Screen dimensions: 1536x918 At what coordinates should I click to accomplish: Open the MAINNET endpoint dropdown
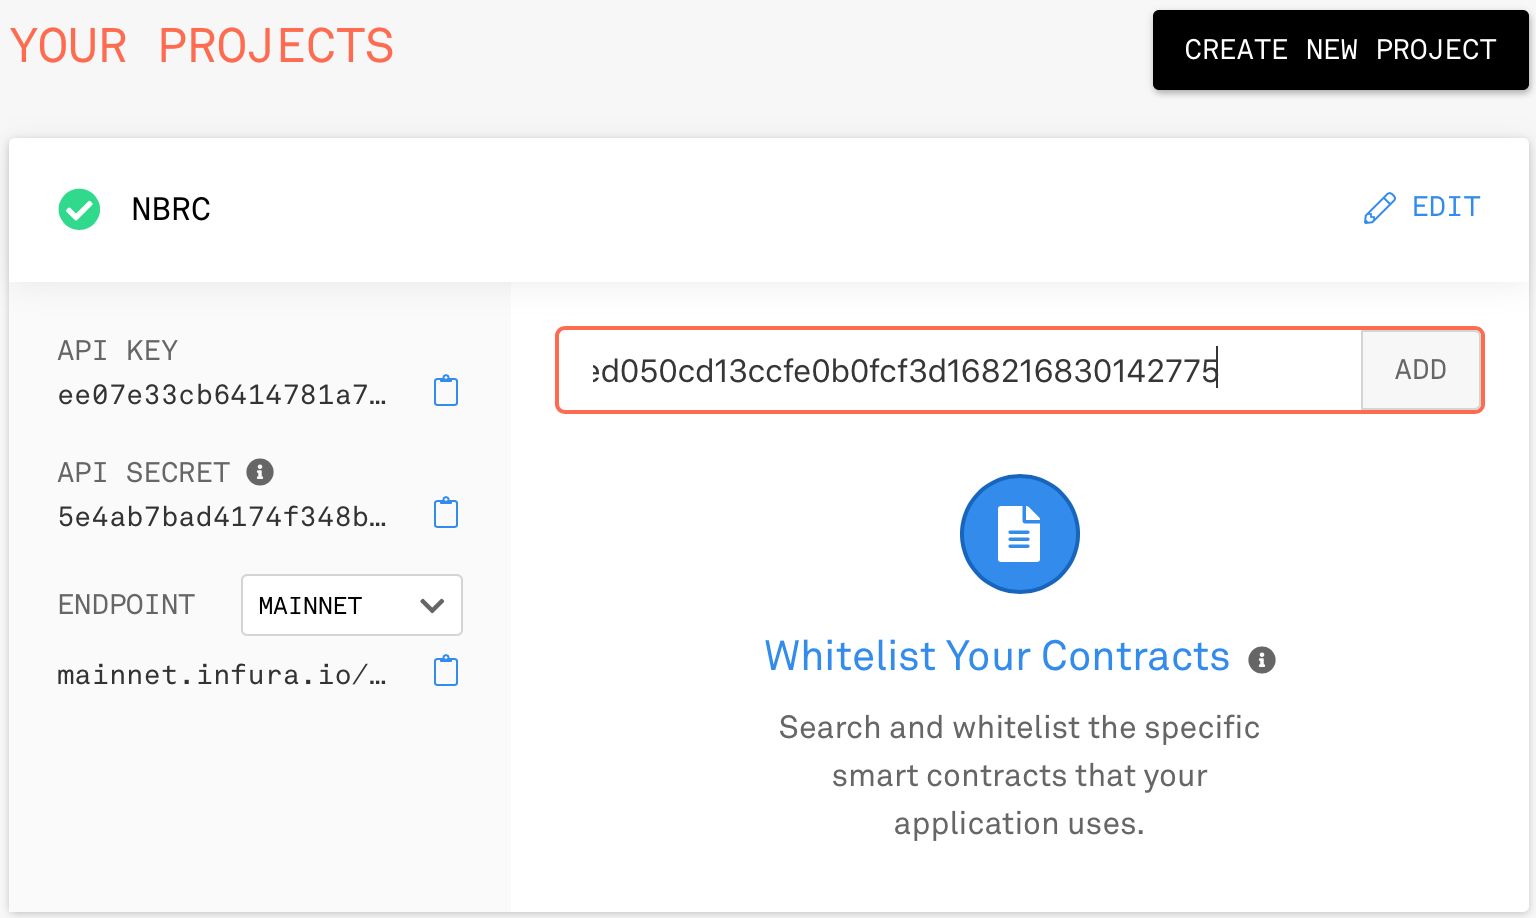click(352, 605)
